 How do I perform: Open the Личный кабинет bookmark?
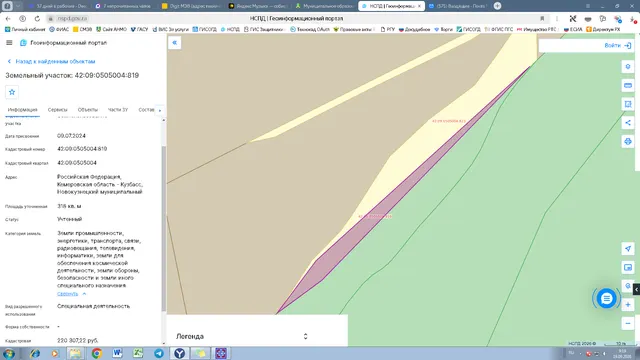25,29
